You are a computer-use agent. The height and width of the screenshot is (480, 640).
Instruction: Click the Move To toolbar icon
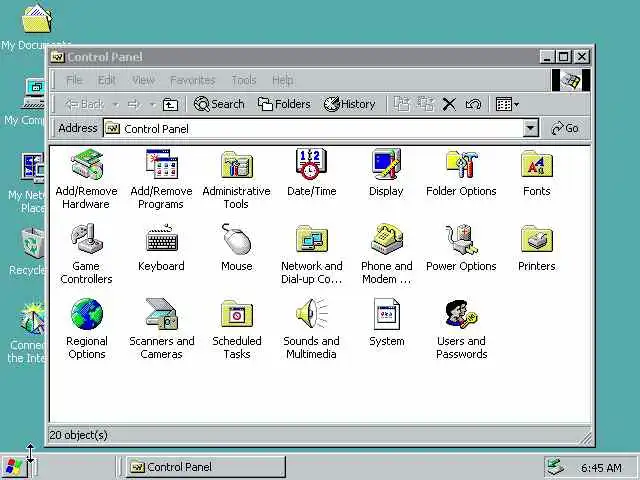click(x=401, y=104)
